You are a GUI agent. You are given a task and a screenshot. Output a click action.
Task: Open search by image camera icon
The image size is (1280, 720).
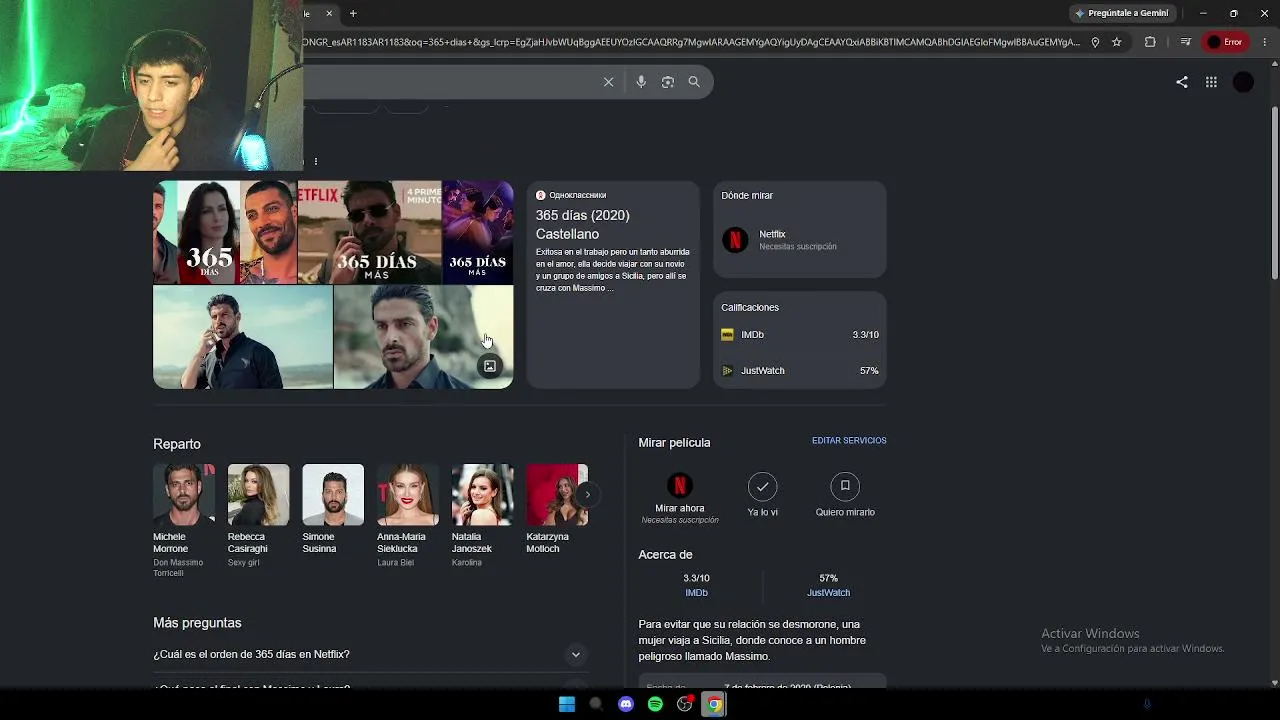pos(668,82)
